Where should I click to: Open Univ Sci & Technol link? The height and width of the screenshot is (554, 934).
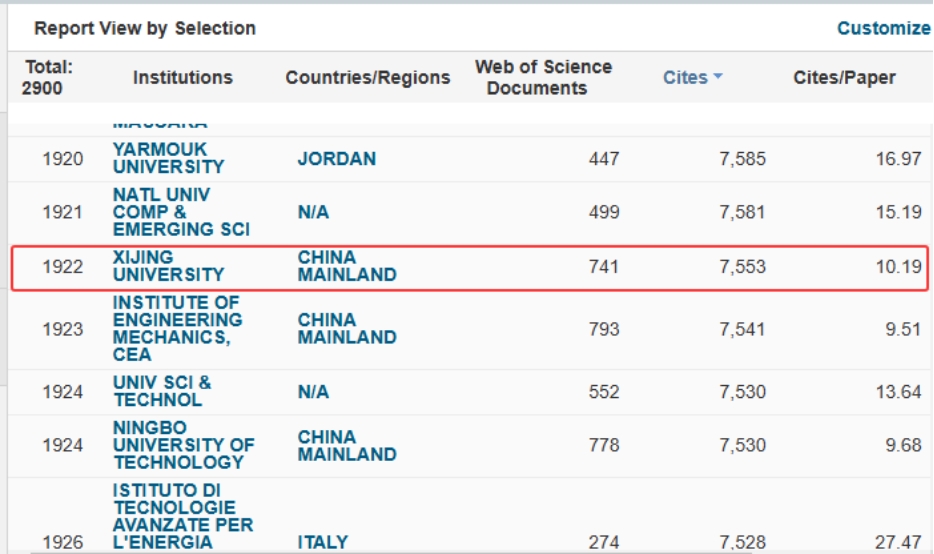162,391
